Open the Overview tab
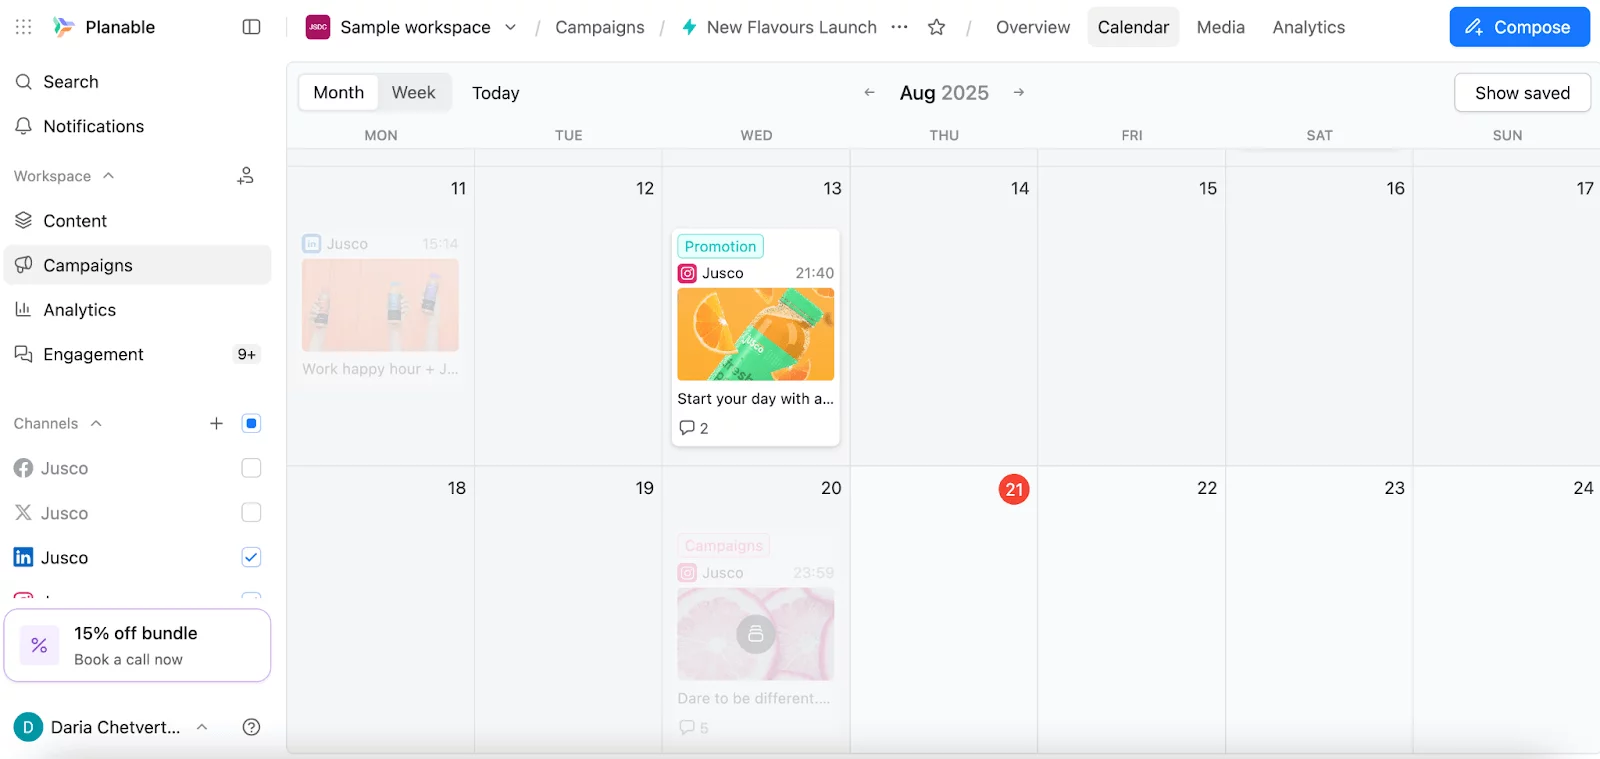 [1031, 27]
